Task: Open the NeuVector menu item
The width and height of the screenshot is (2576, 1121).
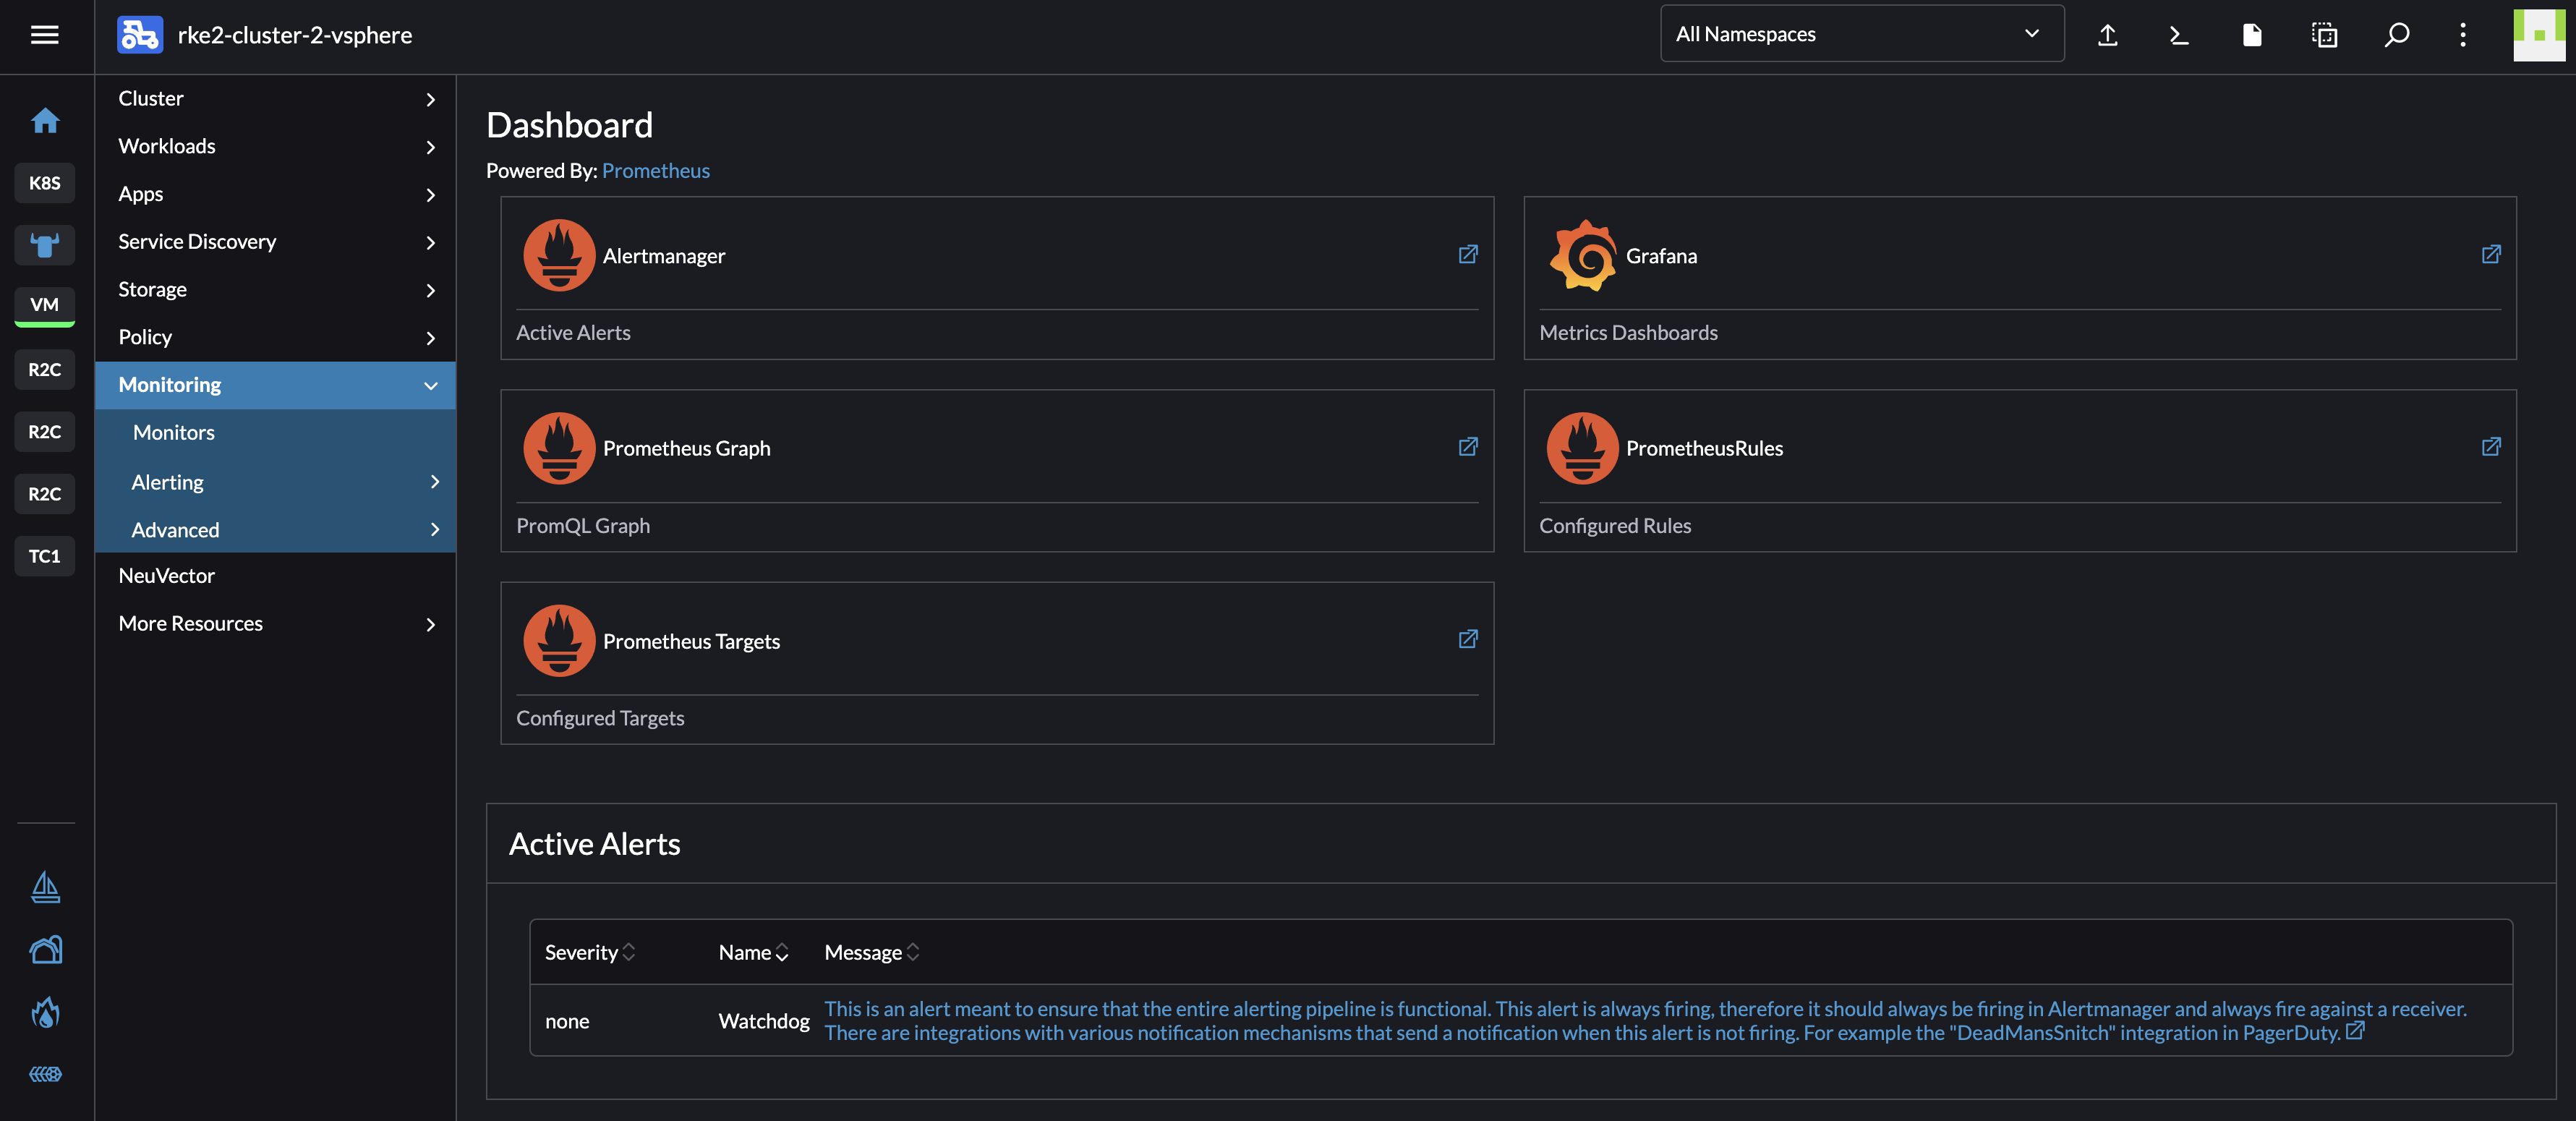Action: click(x=275, y=576)
